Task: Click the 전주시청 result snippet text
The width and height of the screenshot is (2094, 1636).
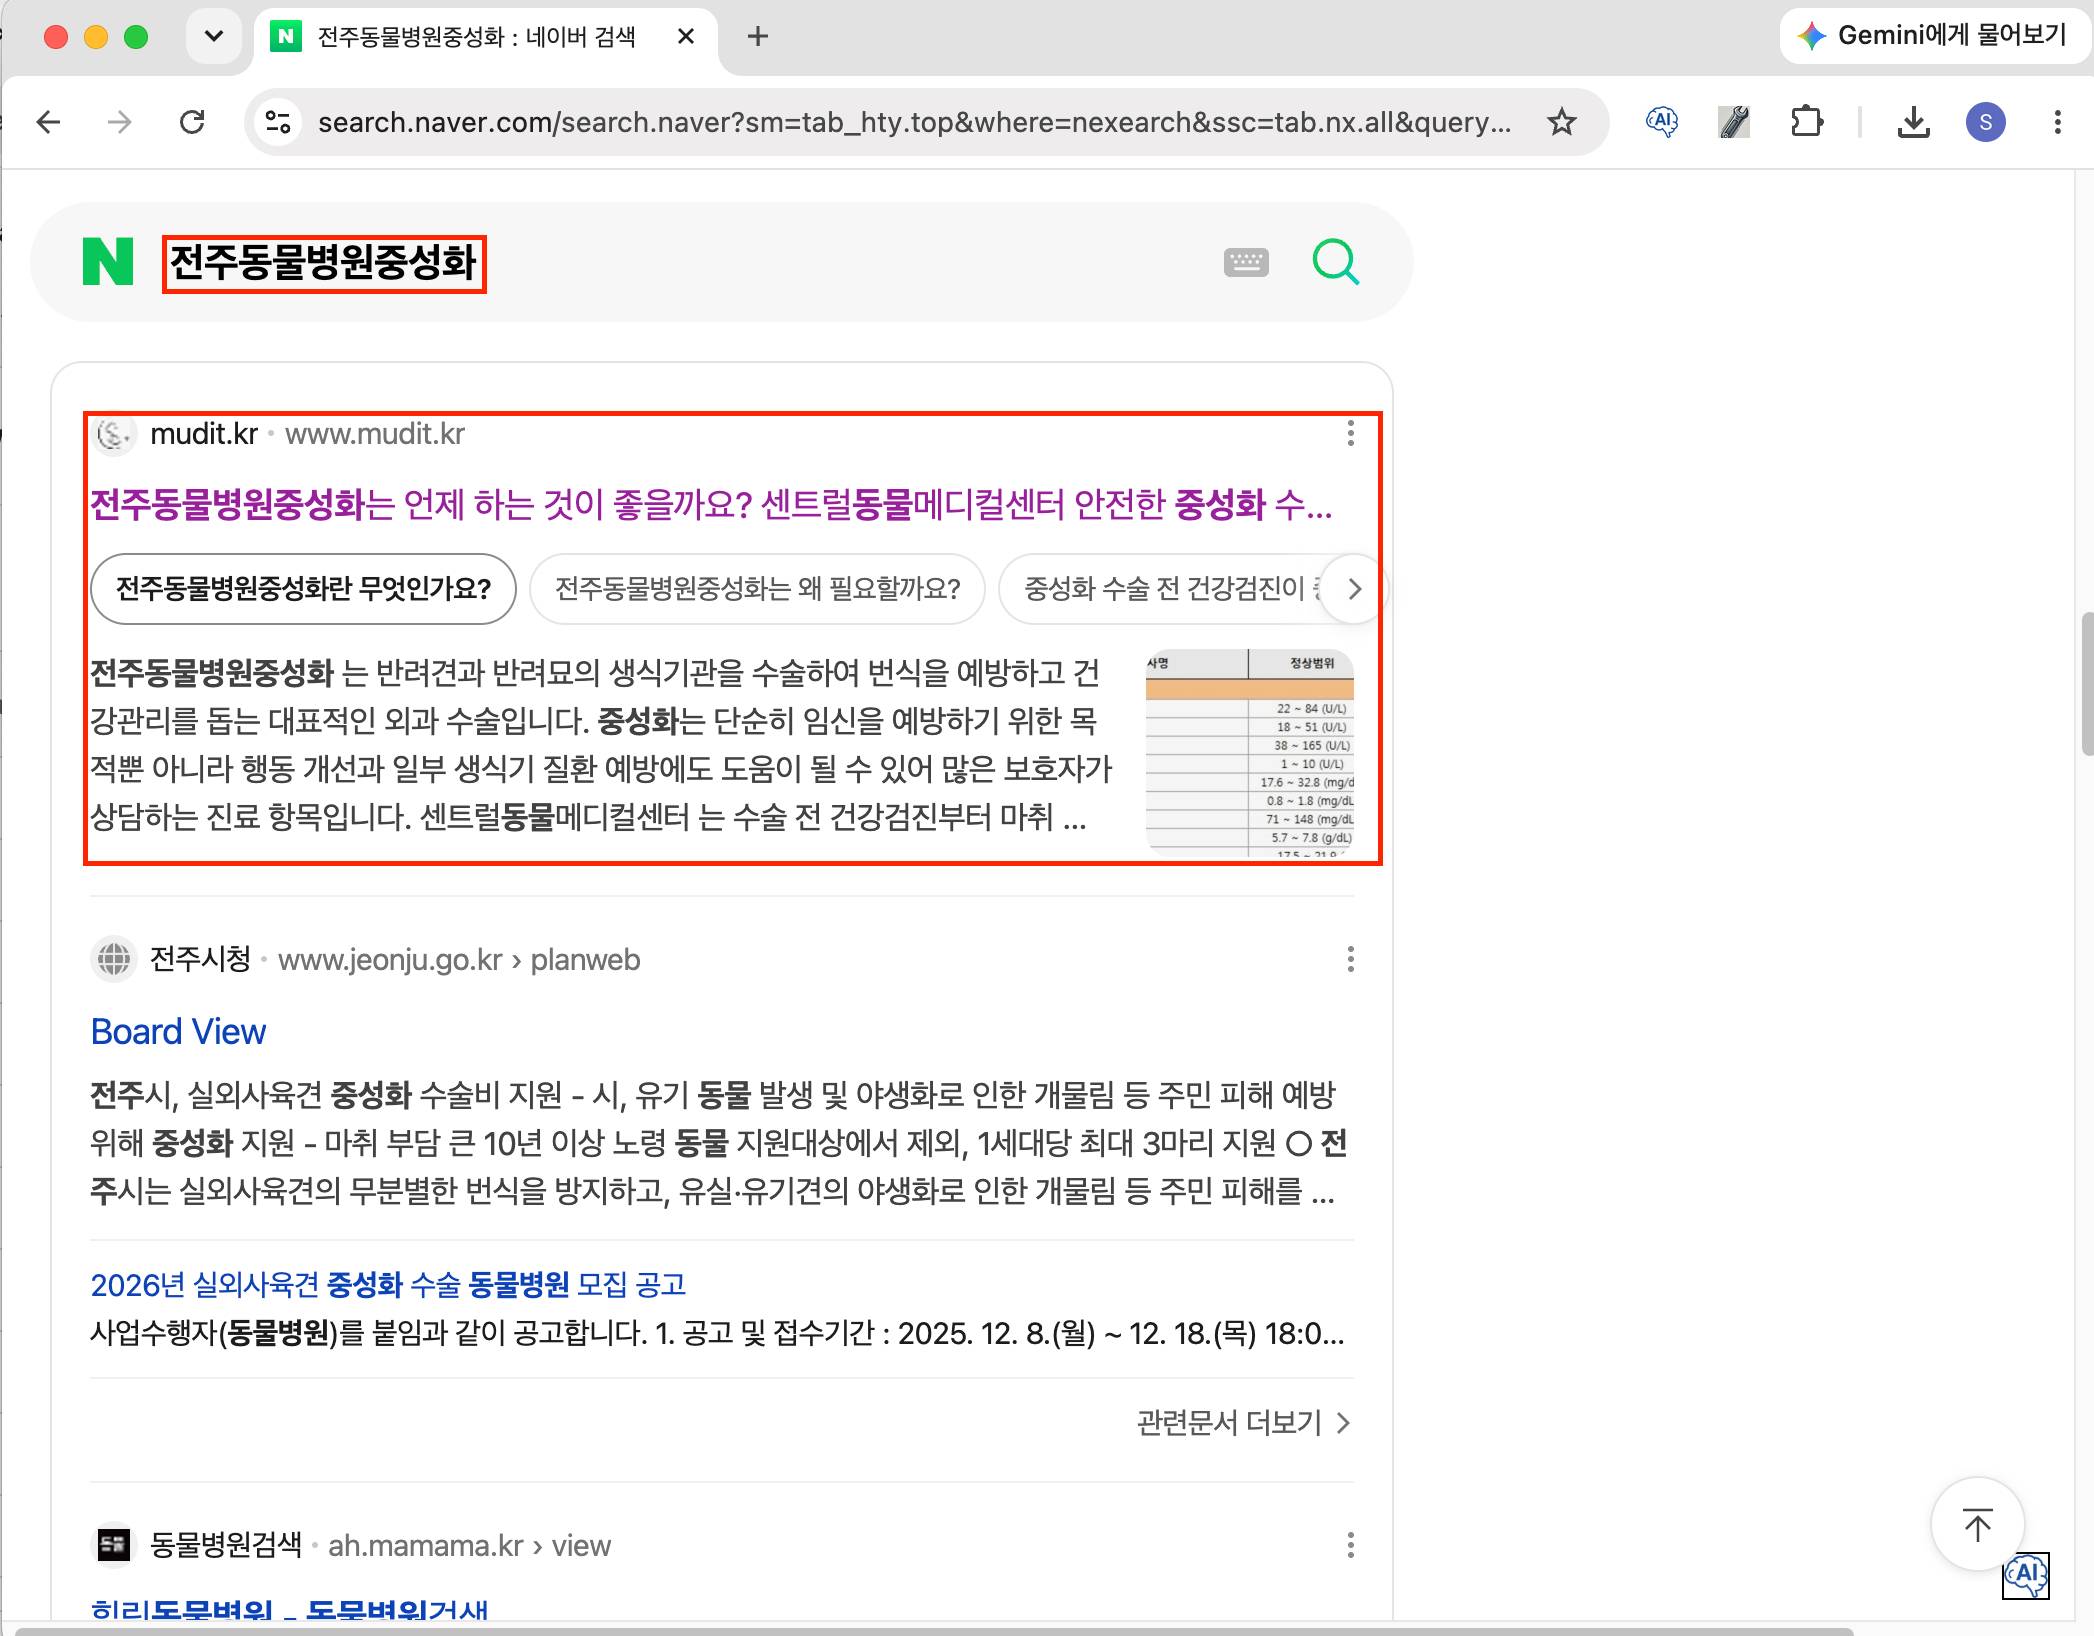Action: click(x=718, y=1142)
